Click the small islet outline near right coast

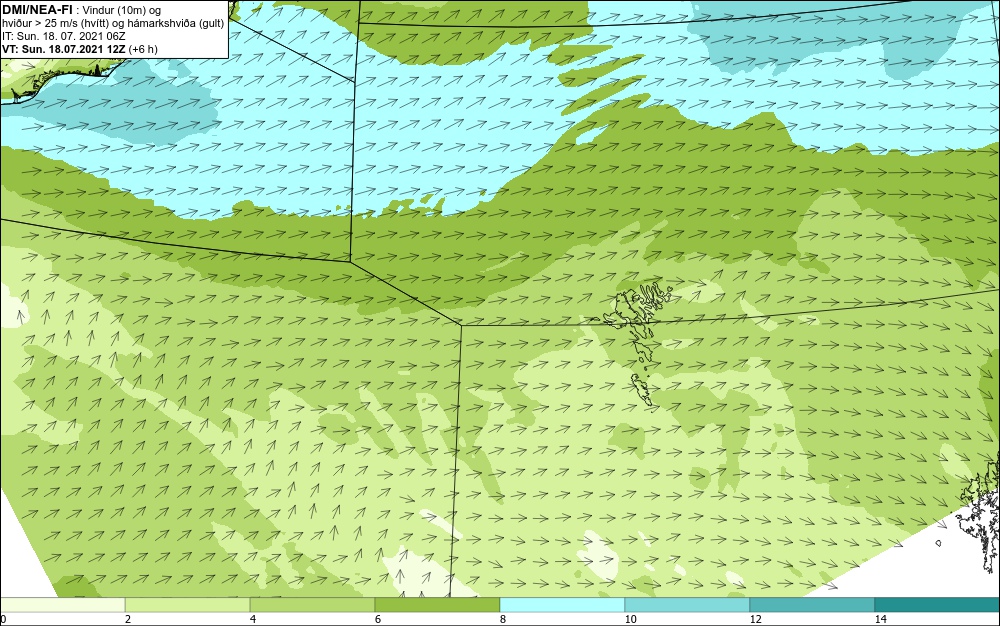pos(939,543)
